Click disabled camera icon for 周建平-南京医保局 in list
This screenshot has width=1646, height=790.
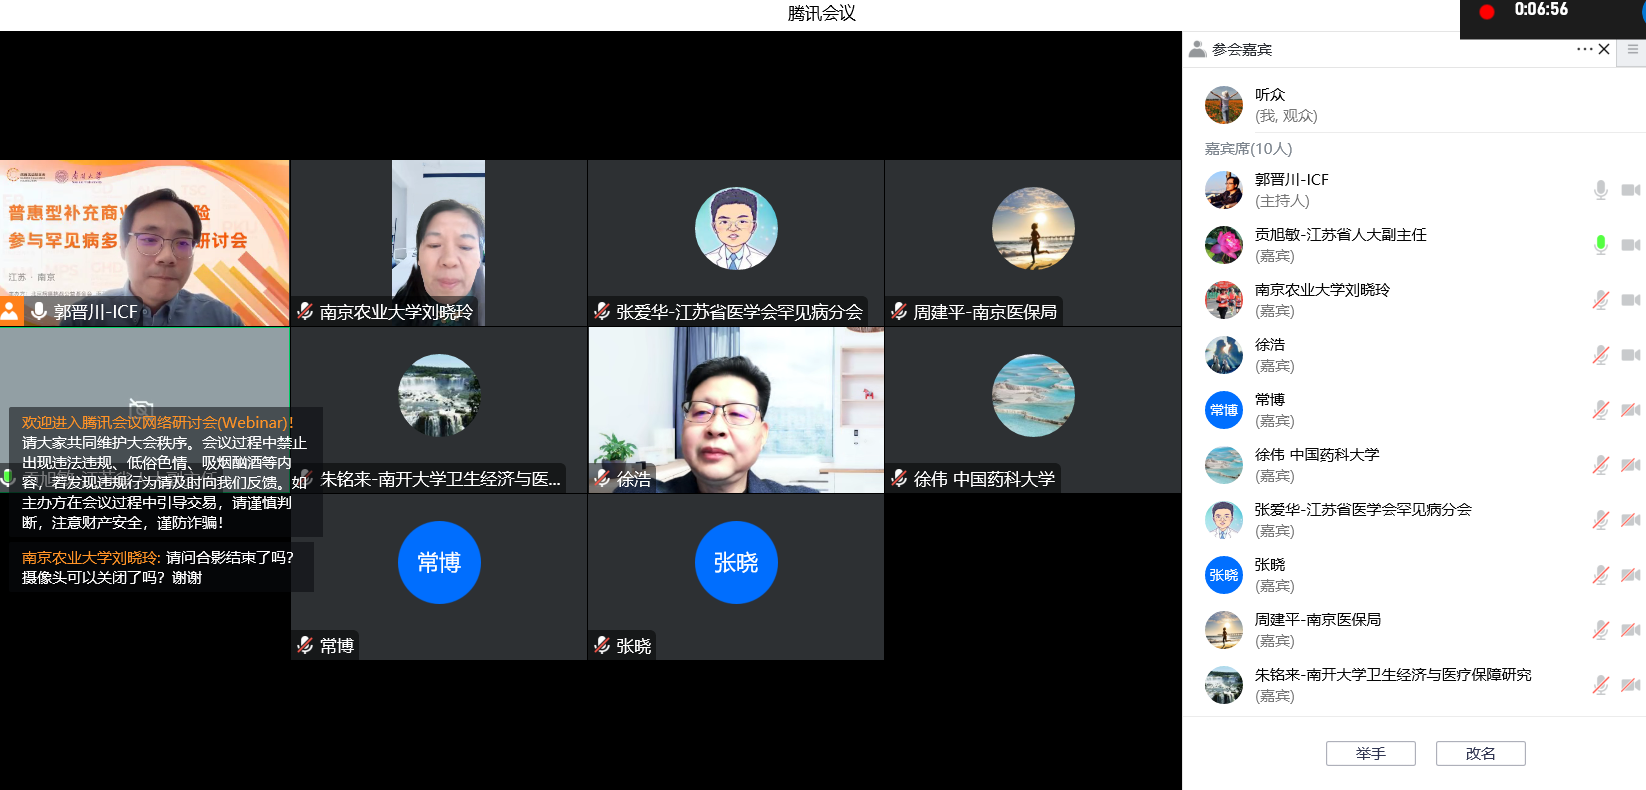pyautogui.click(x=1631, y=630)
